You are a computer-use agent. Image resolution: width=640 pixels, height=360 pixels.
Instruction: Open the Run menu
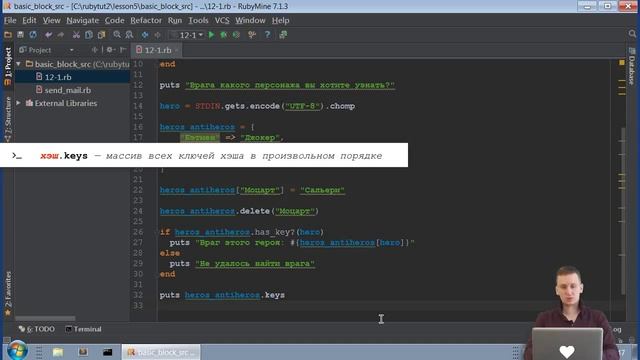(175, 20)
